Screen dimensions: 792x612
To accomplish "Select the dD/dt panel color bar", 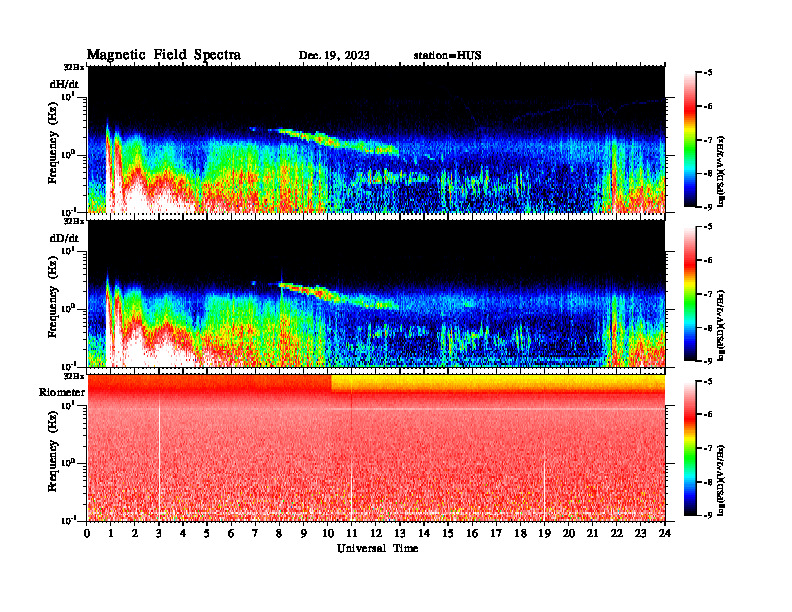I will [x=690, y=294].
